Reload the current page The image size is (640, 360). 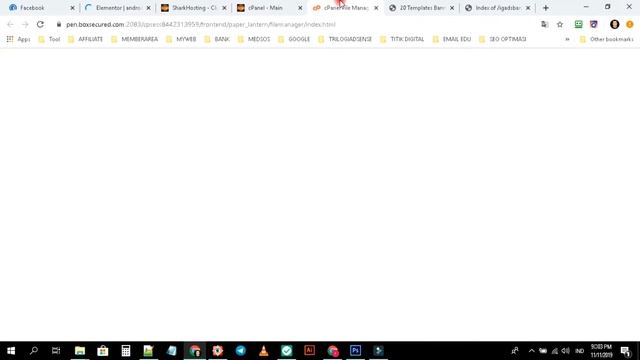[40, 24]
